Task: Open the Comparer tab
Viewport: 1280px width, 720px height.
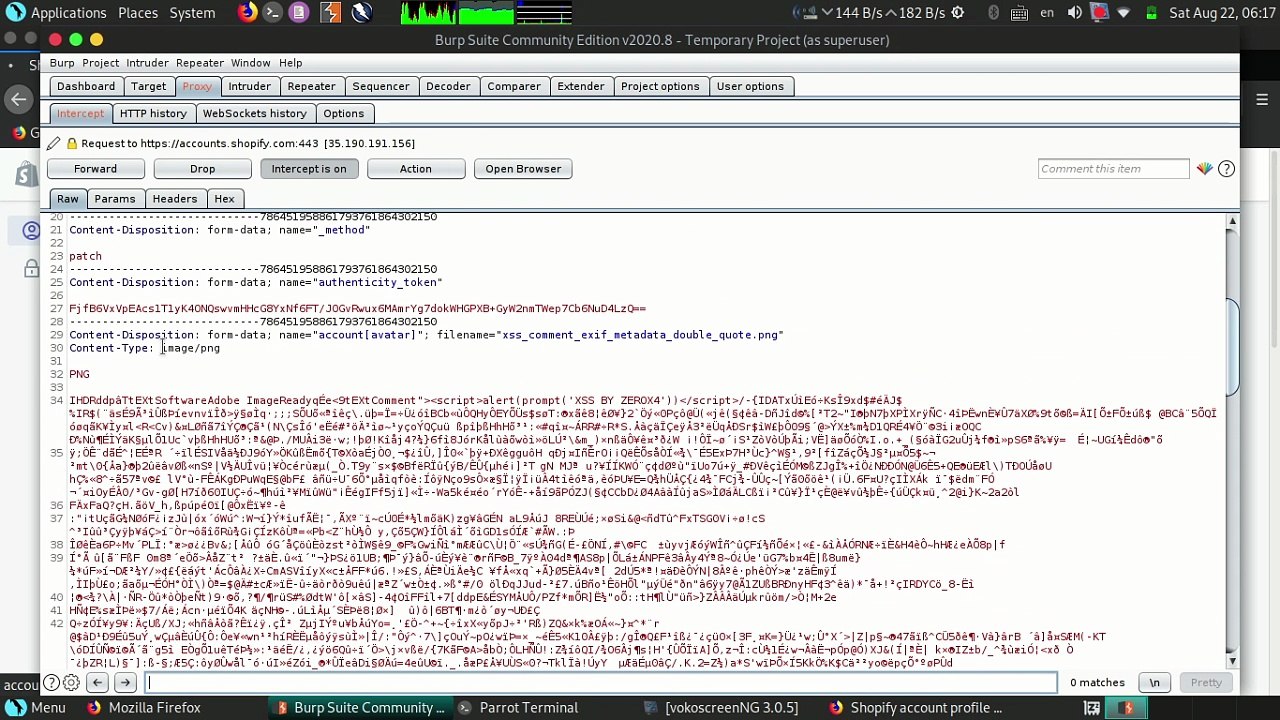Action: pyautogui.click(x=514, y=86)
